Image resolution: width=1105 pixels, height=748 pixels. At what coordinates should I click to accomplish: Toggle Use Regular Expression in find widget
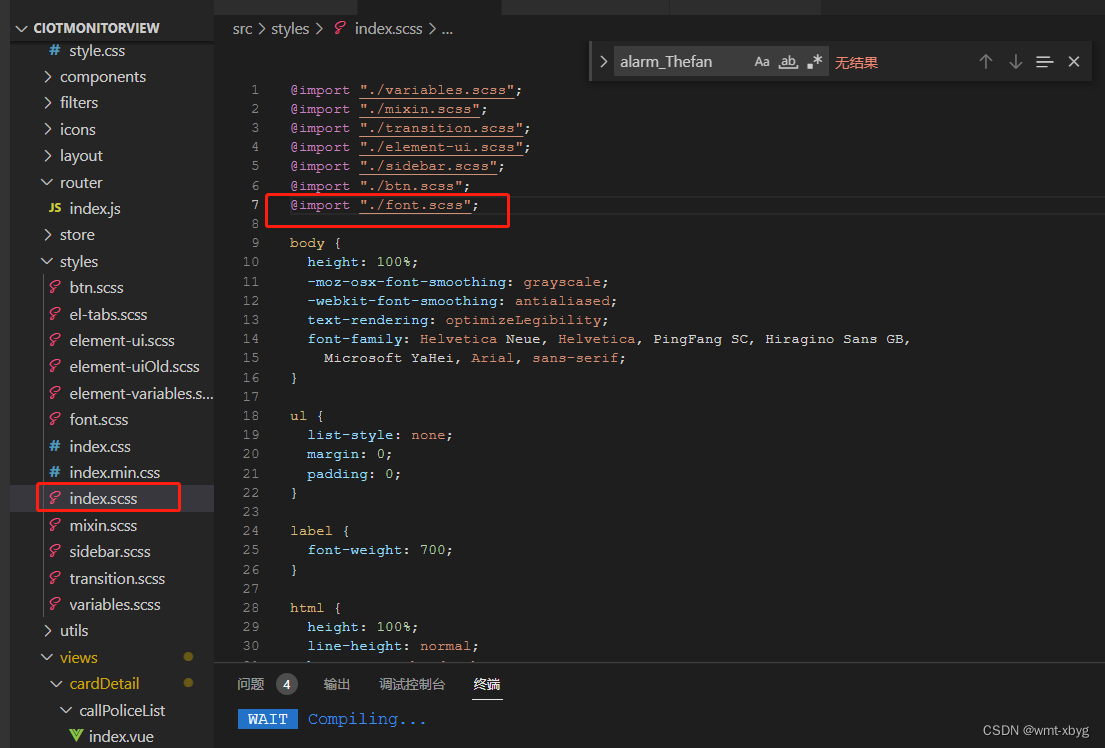[815, 62]
